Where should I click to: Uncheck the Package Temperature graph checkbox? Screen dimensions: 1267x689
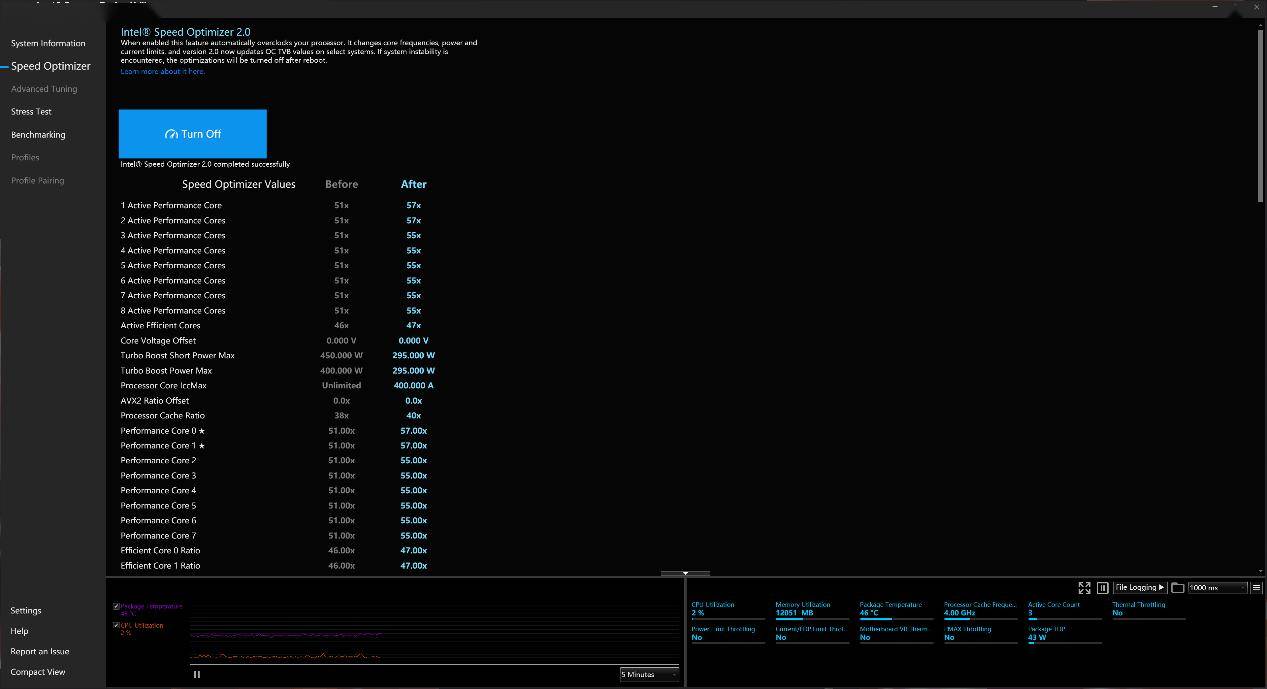117,606
